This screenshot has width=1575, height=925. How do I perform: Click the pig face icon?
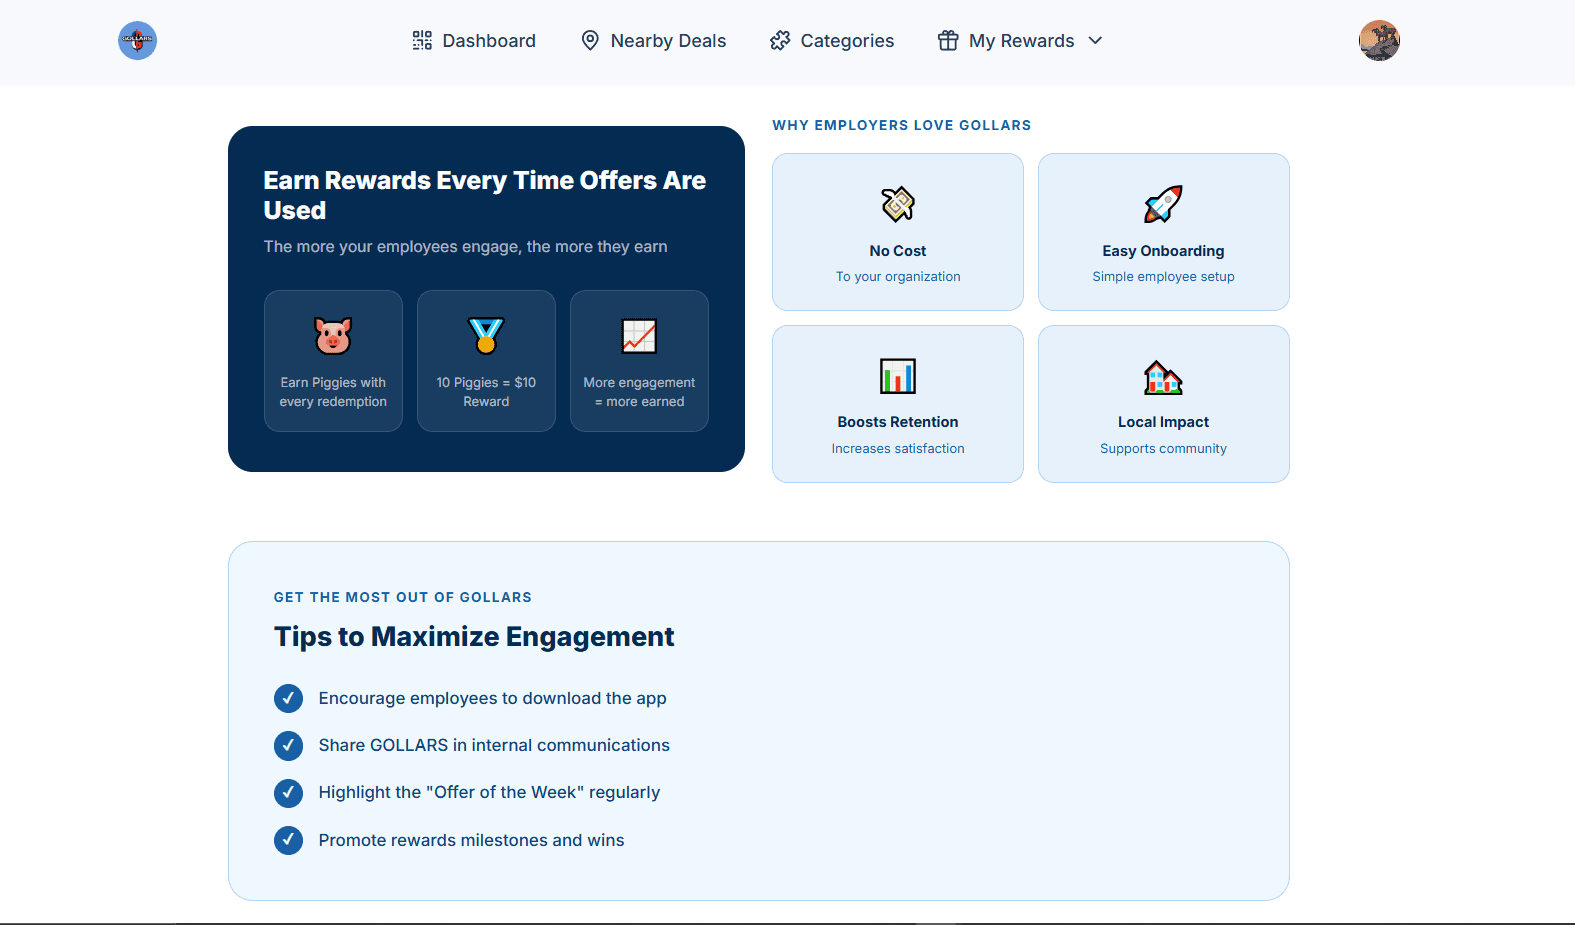click(333, 336)
